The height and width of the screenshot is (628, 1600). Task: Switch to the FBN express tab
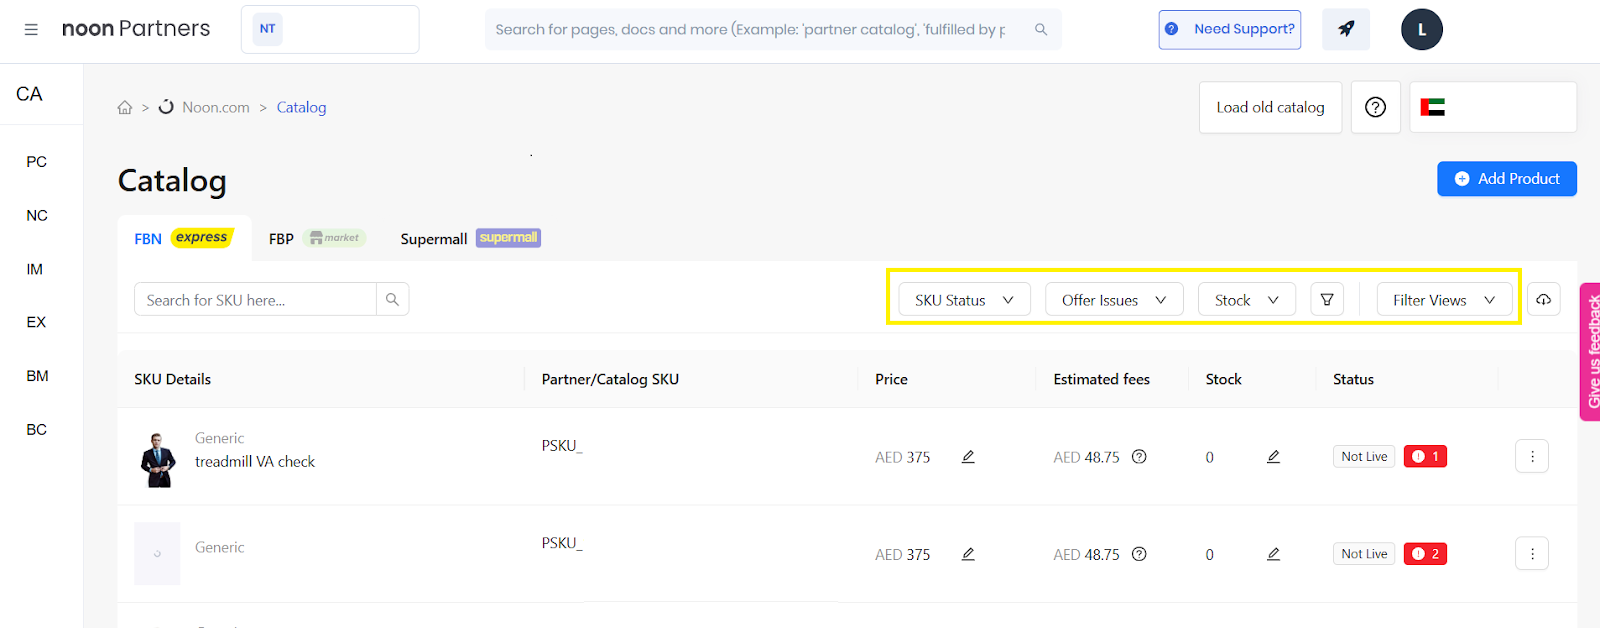[x=183, y=238]
